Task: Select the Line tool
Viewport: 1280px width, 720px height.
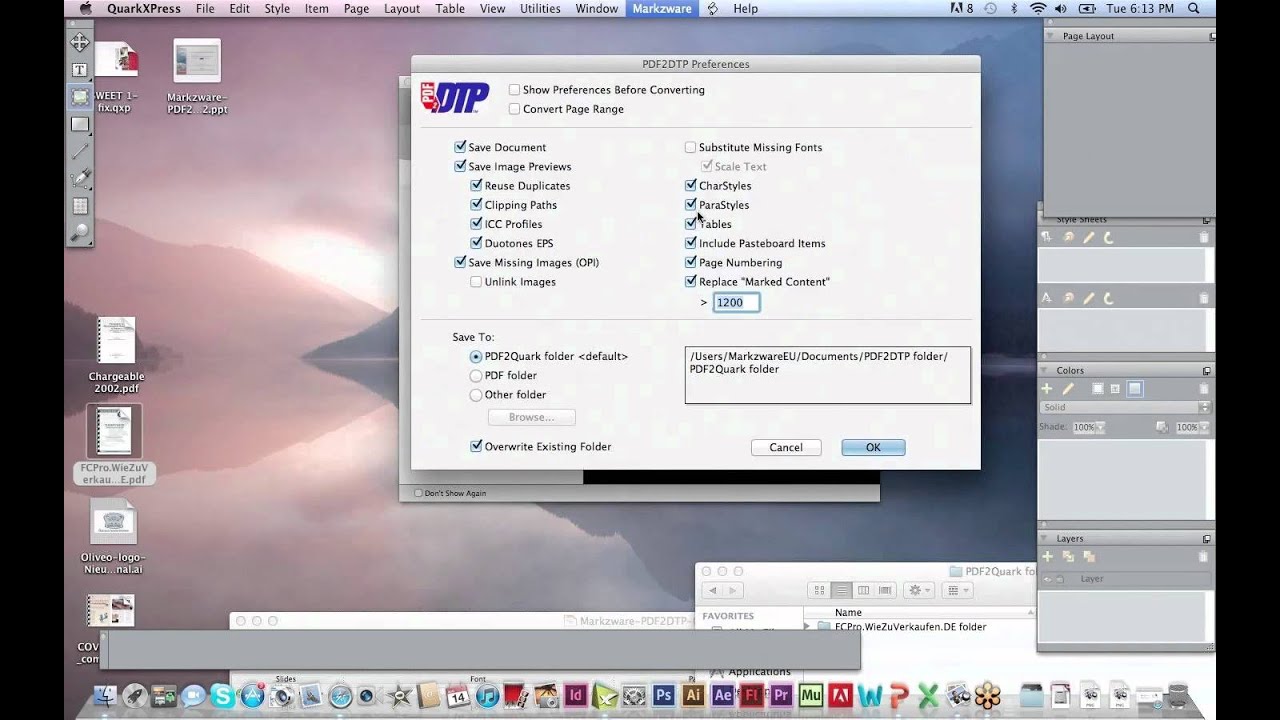Action: (x=79, y=151)
